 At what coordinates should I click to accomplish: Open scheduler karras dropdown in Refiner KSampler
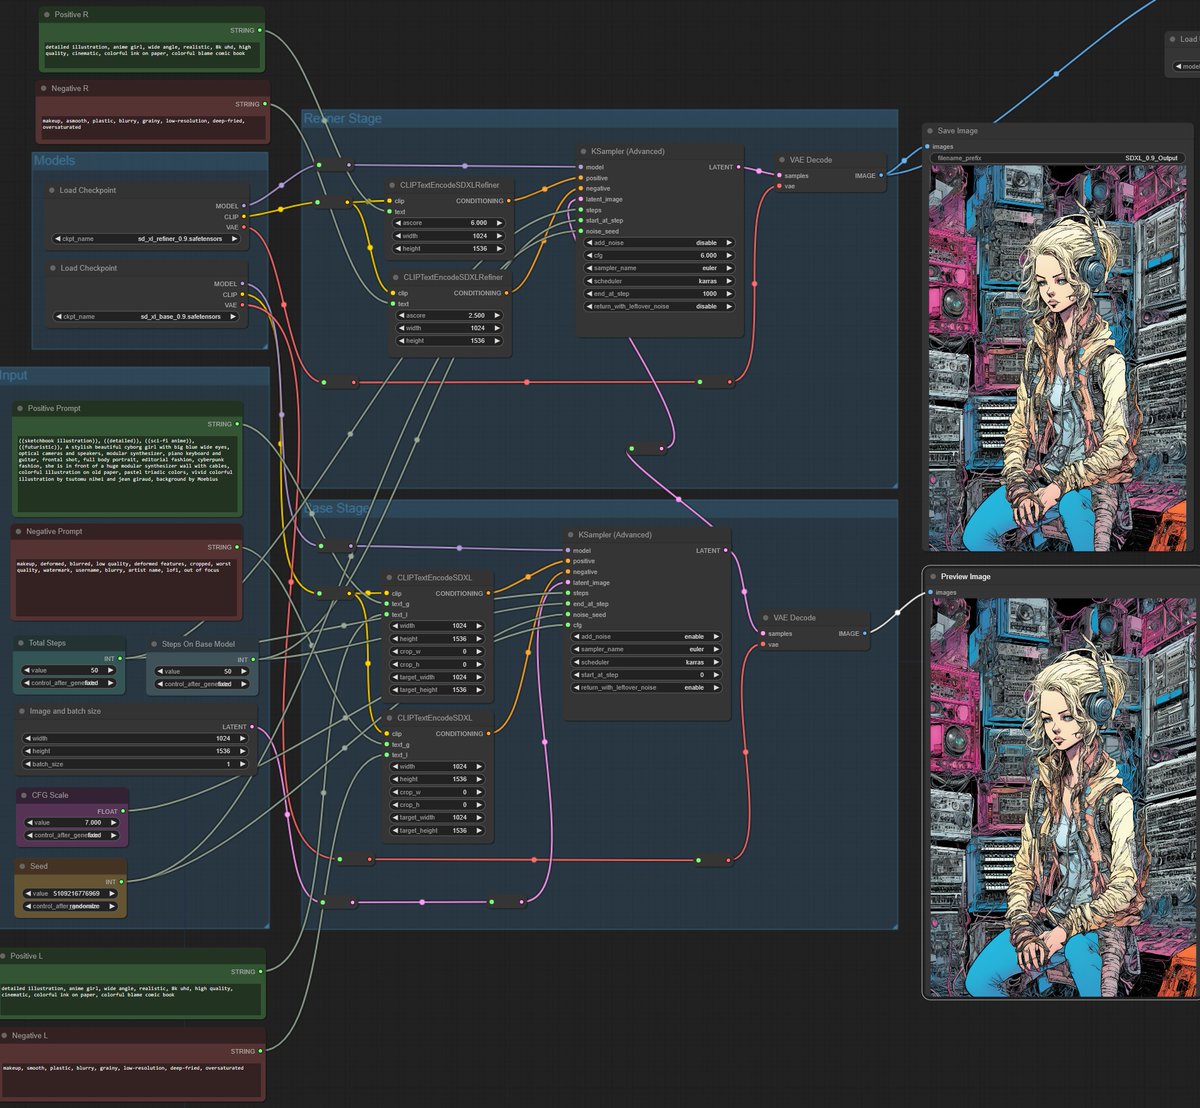[x=661, y=281]
